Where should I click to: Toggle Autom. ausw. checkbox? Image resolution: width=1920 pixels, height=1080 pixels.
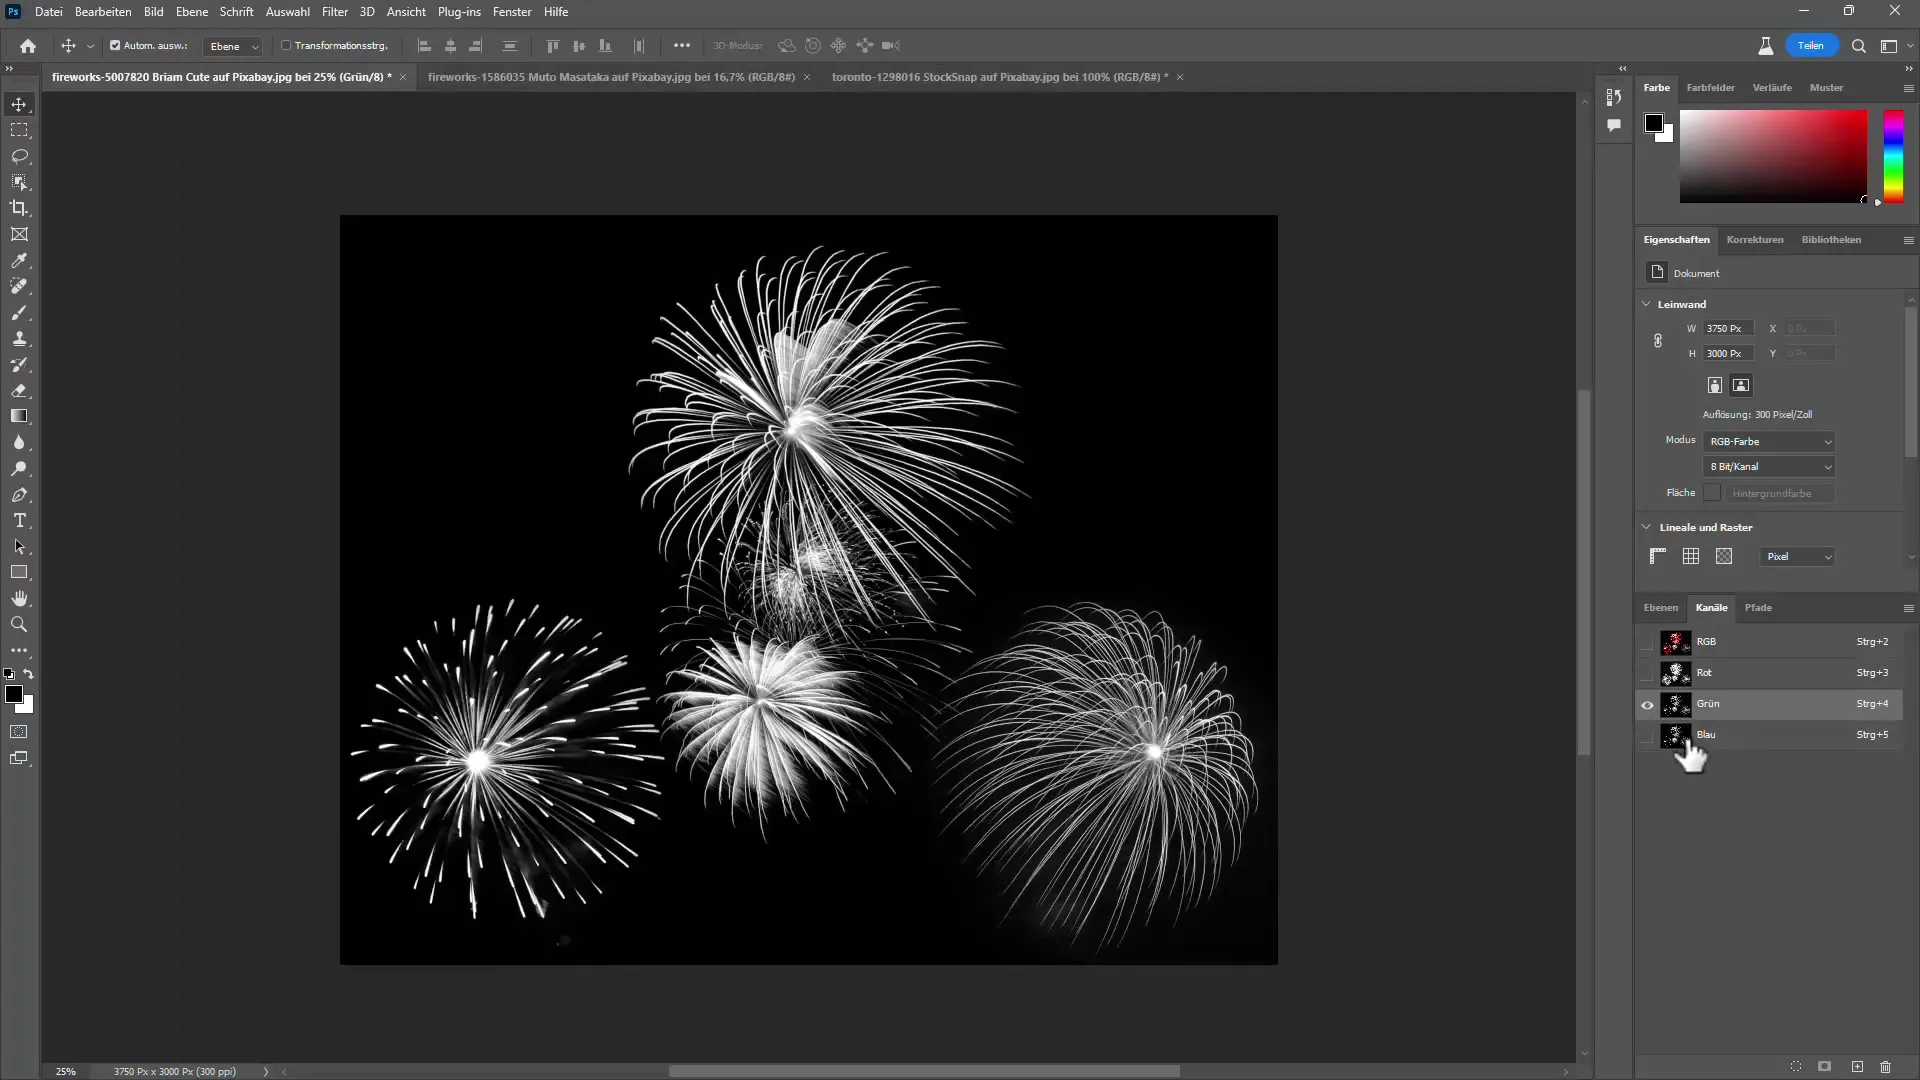[115, 46]
